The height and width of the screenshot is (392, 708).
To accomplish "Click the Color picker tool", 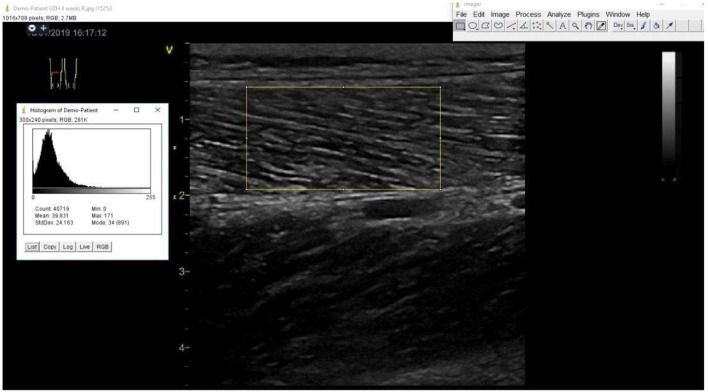I will click(x=601, y=26).
